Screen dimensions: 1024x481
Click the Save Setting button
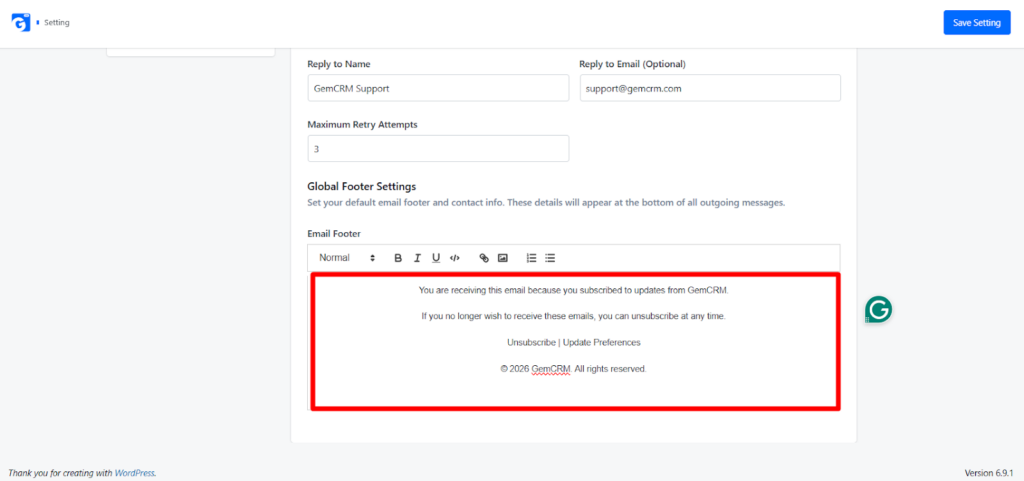coord(977,23)
